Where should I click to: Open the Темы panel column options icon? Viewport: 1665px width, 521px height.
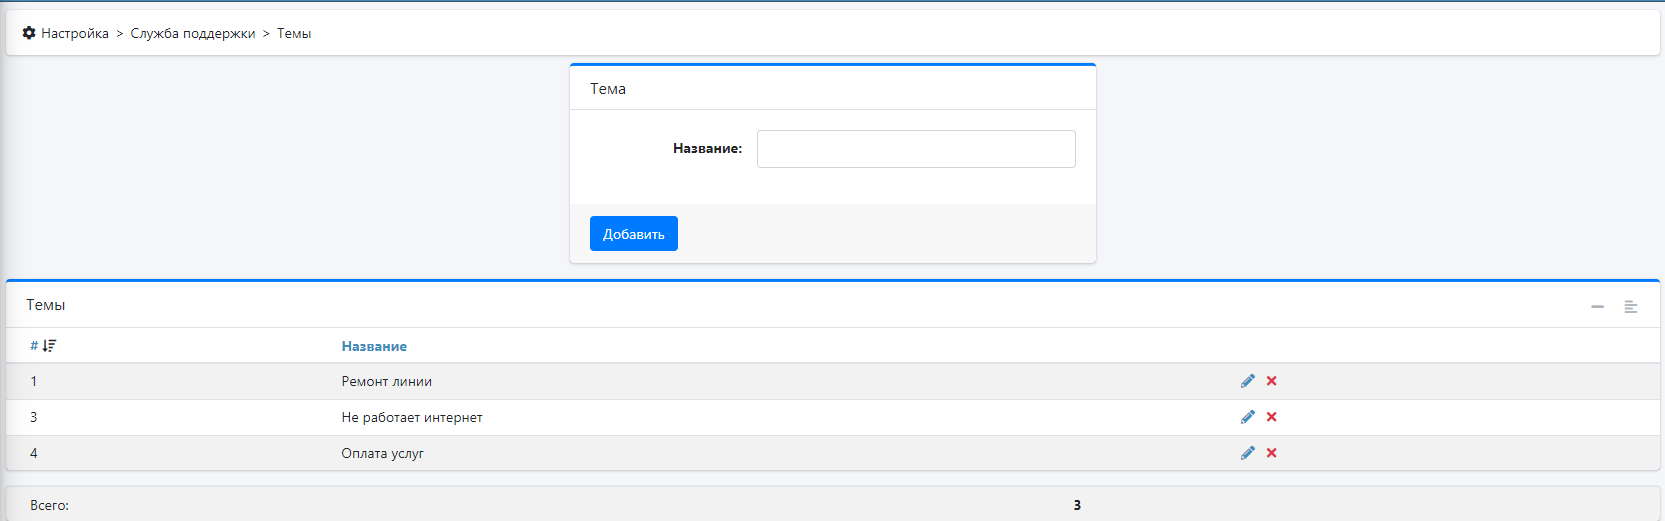pyautogui.click(x=1630, y=306)
